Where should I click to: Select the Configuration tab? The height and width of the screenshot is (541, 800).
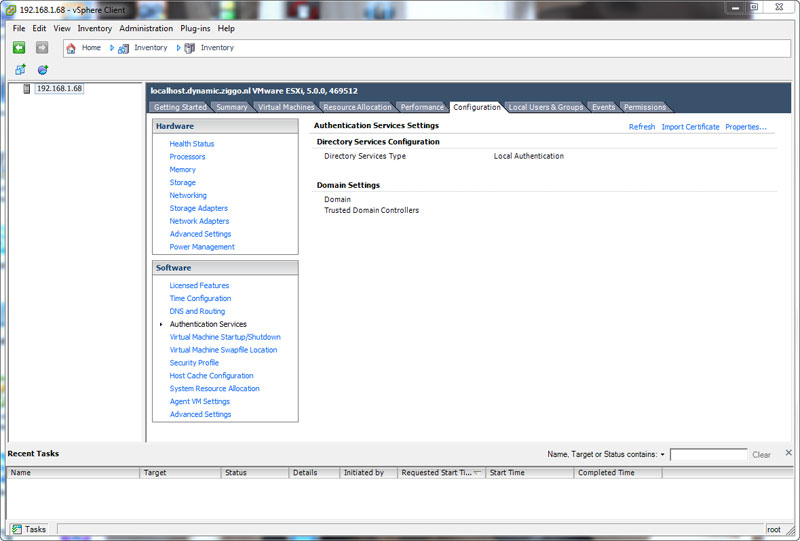[x=477, y=107]
